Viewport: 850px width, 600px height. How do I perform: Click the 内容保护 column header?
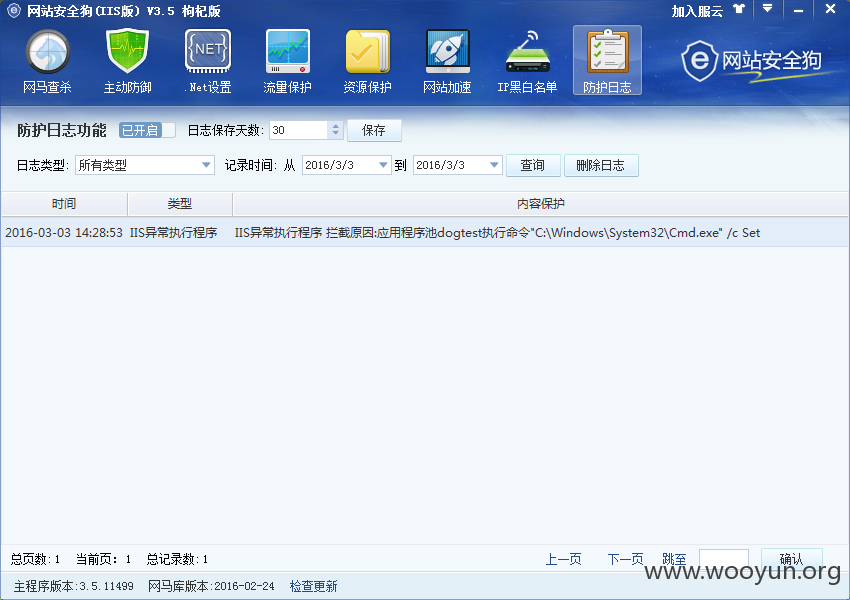(540, 204)
